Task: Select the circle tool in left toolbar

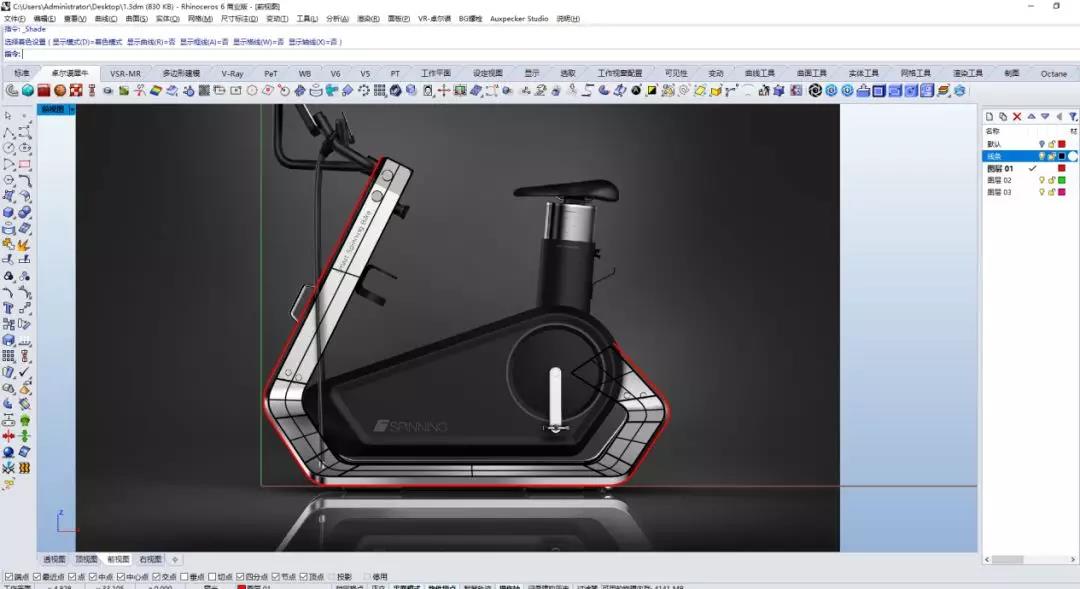Action: (8, 147)
